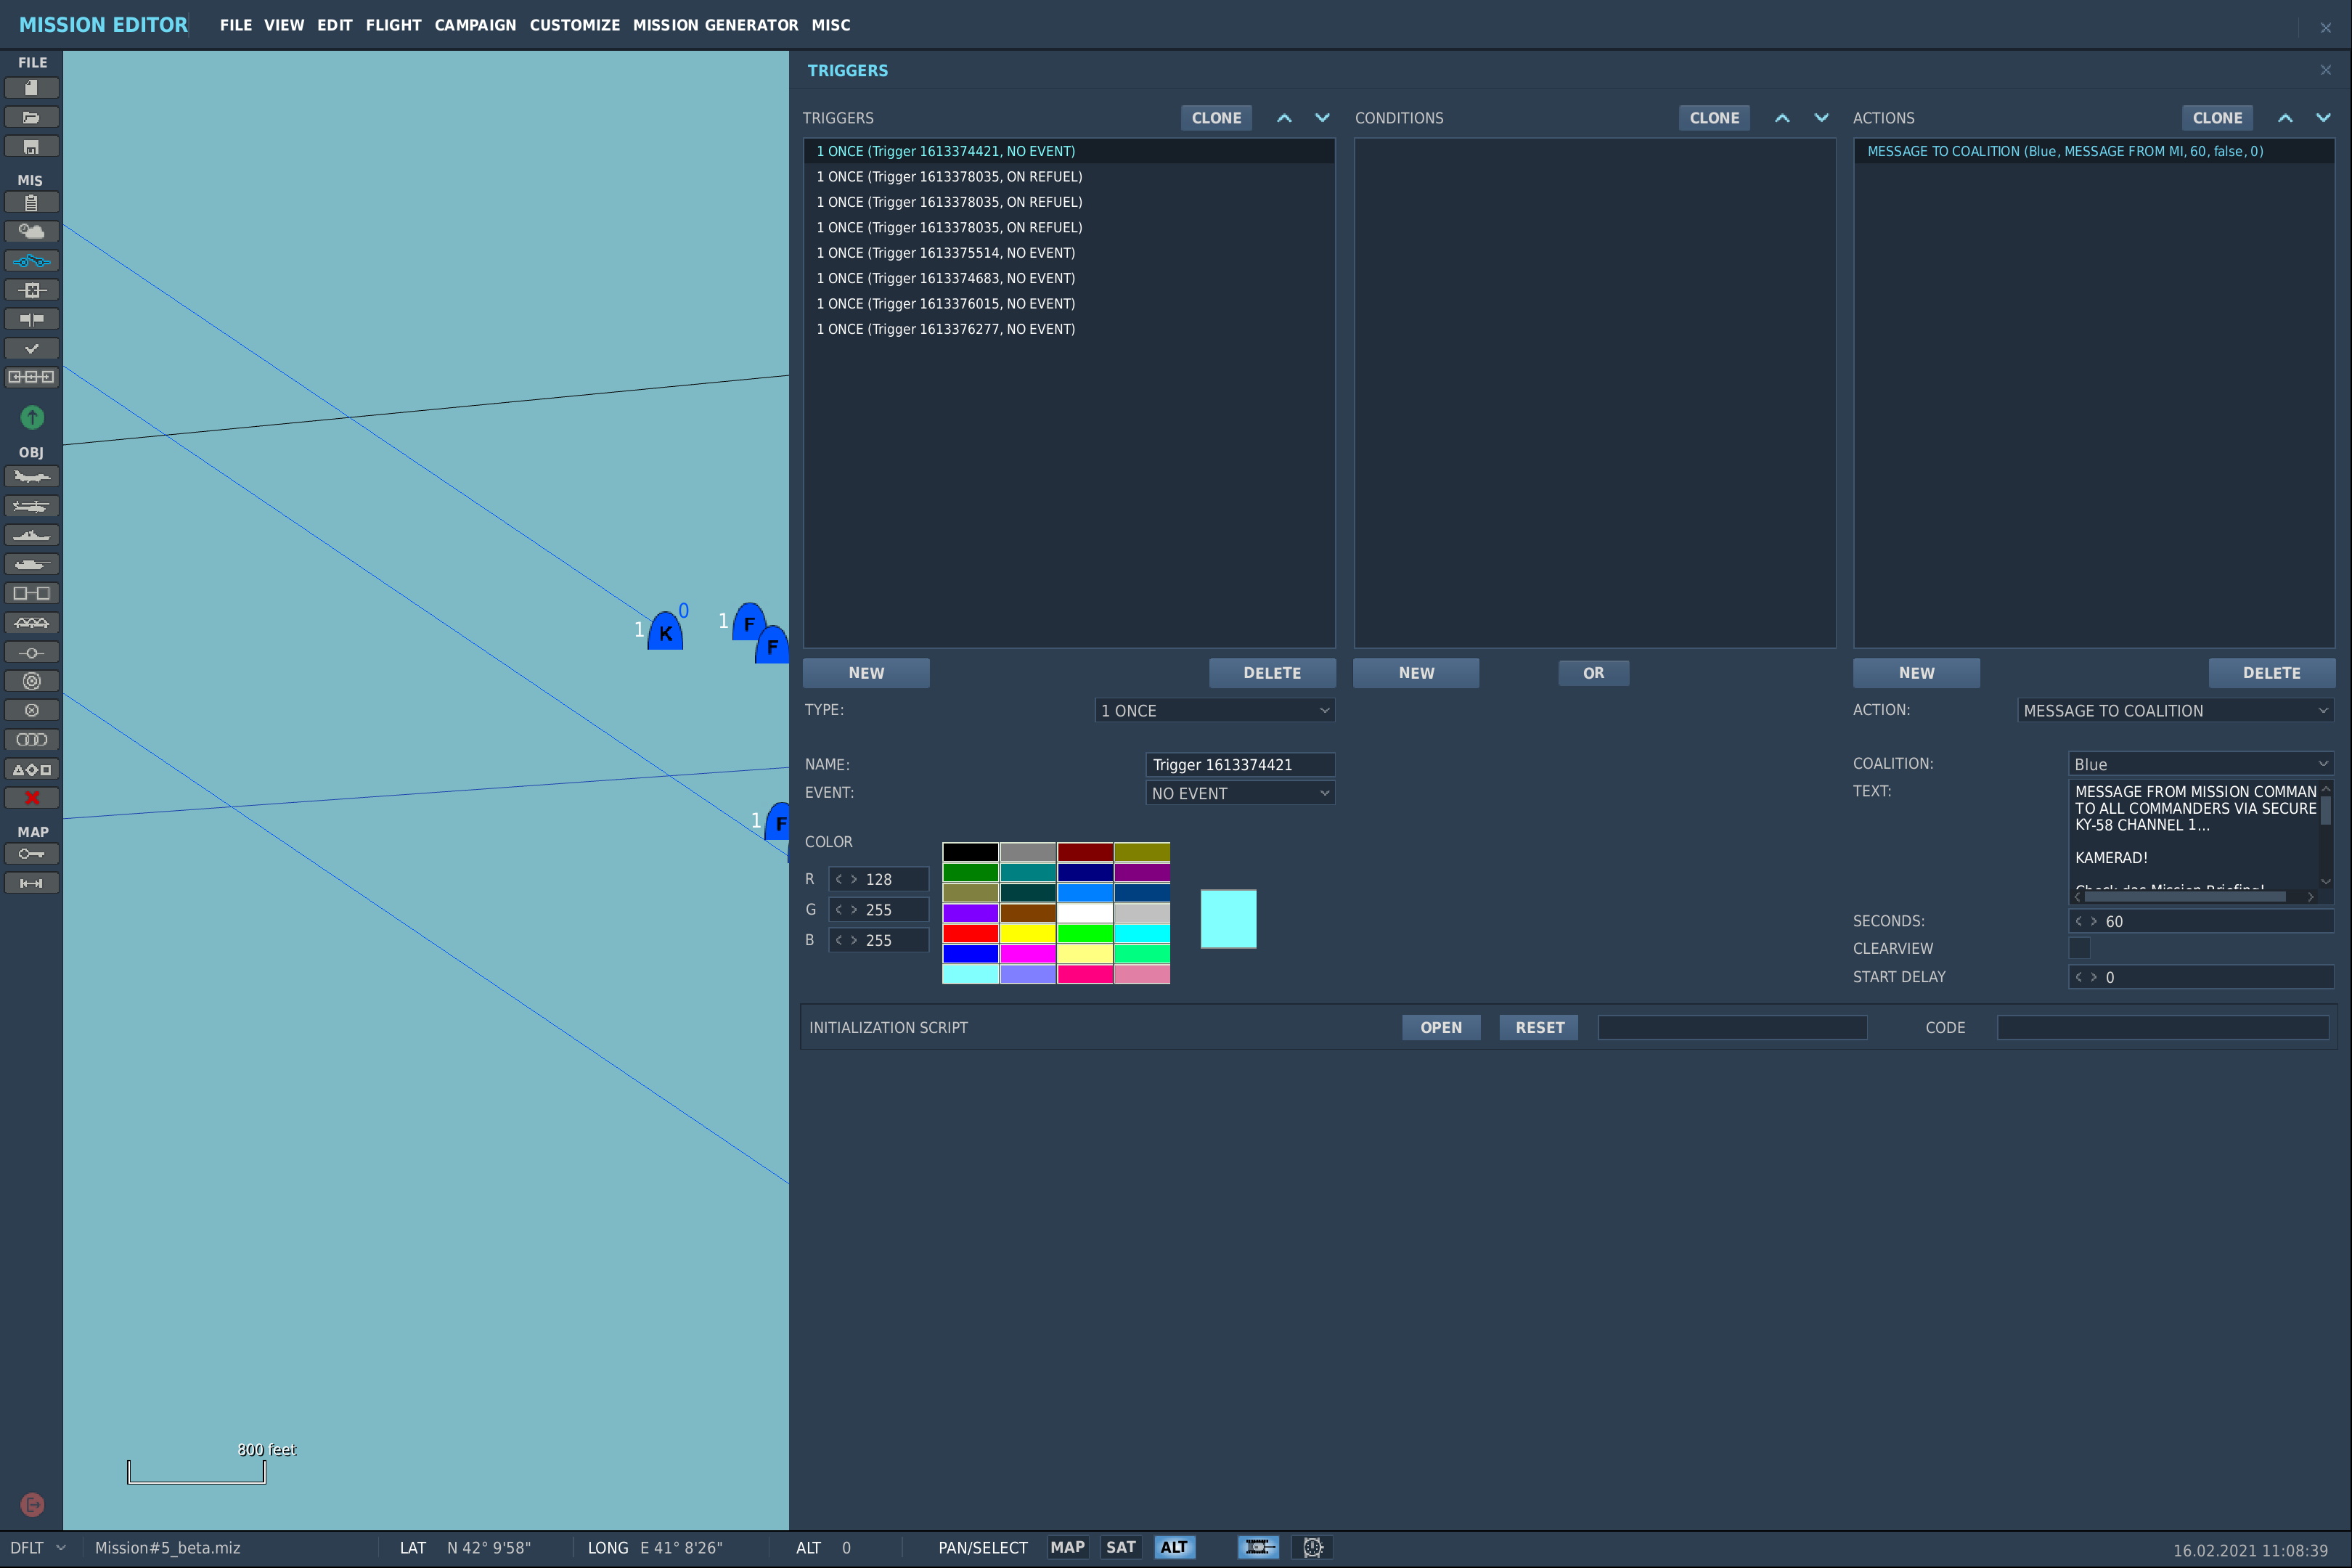Create a new mission file
The image size is (2352, 1568).
click(x=31, y=88)
